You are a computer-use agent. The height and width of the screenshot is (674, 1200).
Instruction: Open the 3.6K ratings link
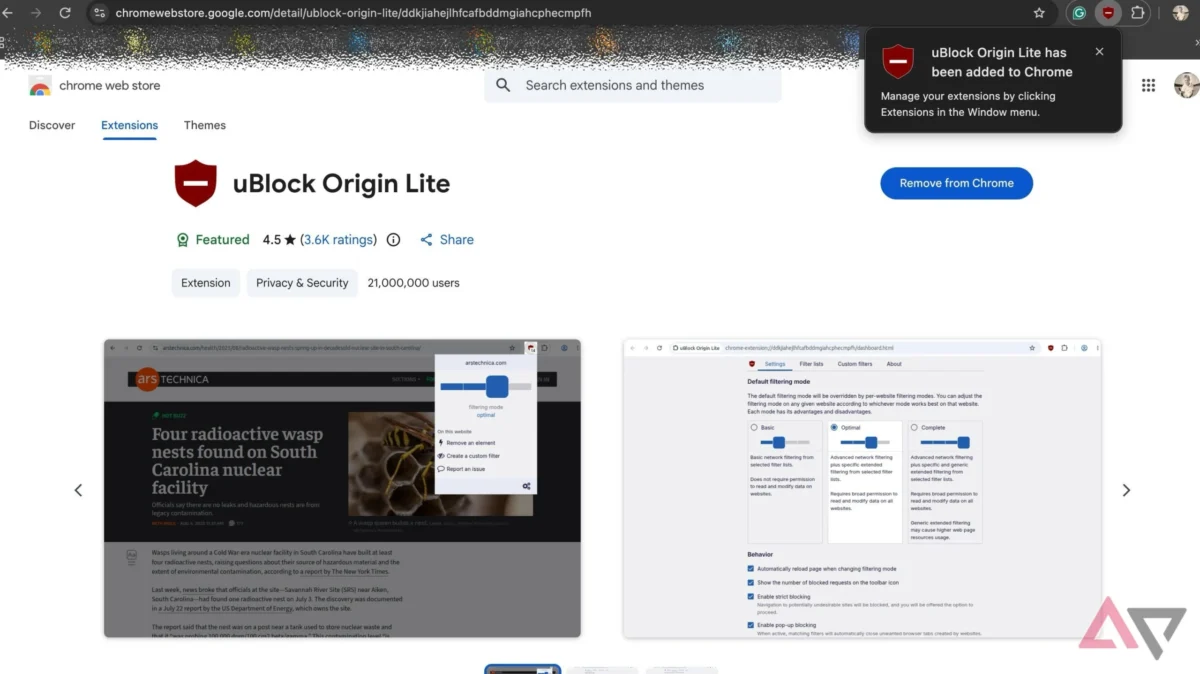339,240
